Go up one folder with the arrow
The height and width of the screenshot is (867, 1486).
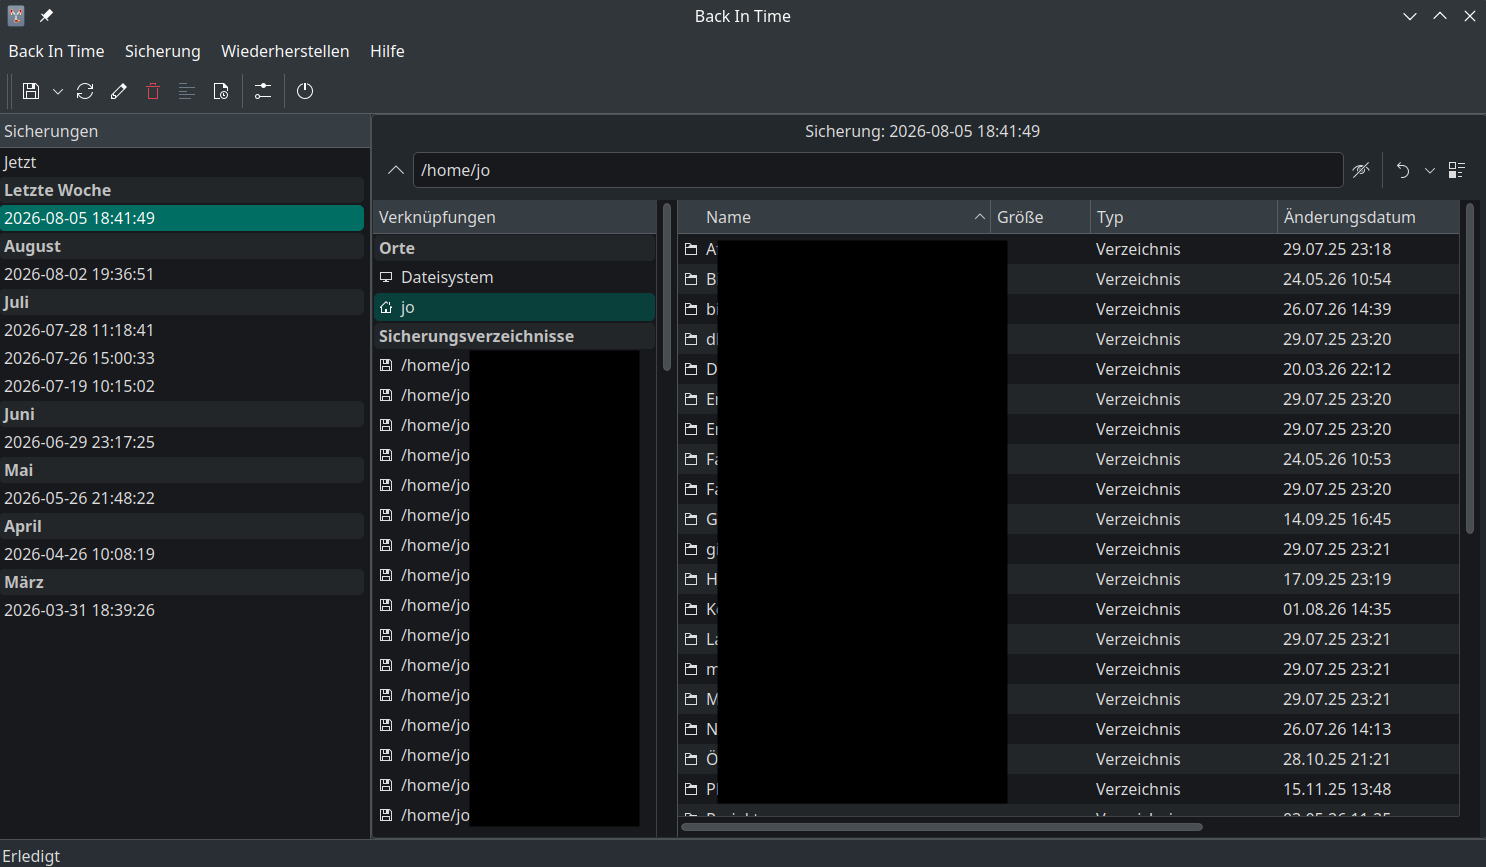pos(396,170)
